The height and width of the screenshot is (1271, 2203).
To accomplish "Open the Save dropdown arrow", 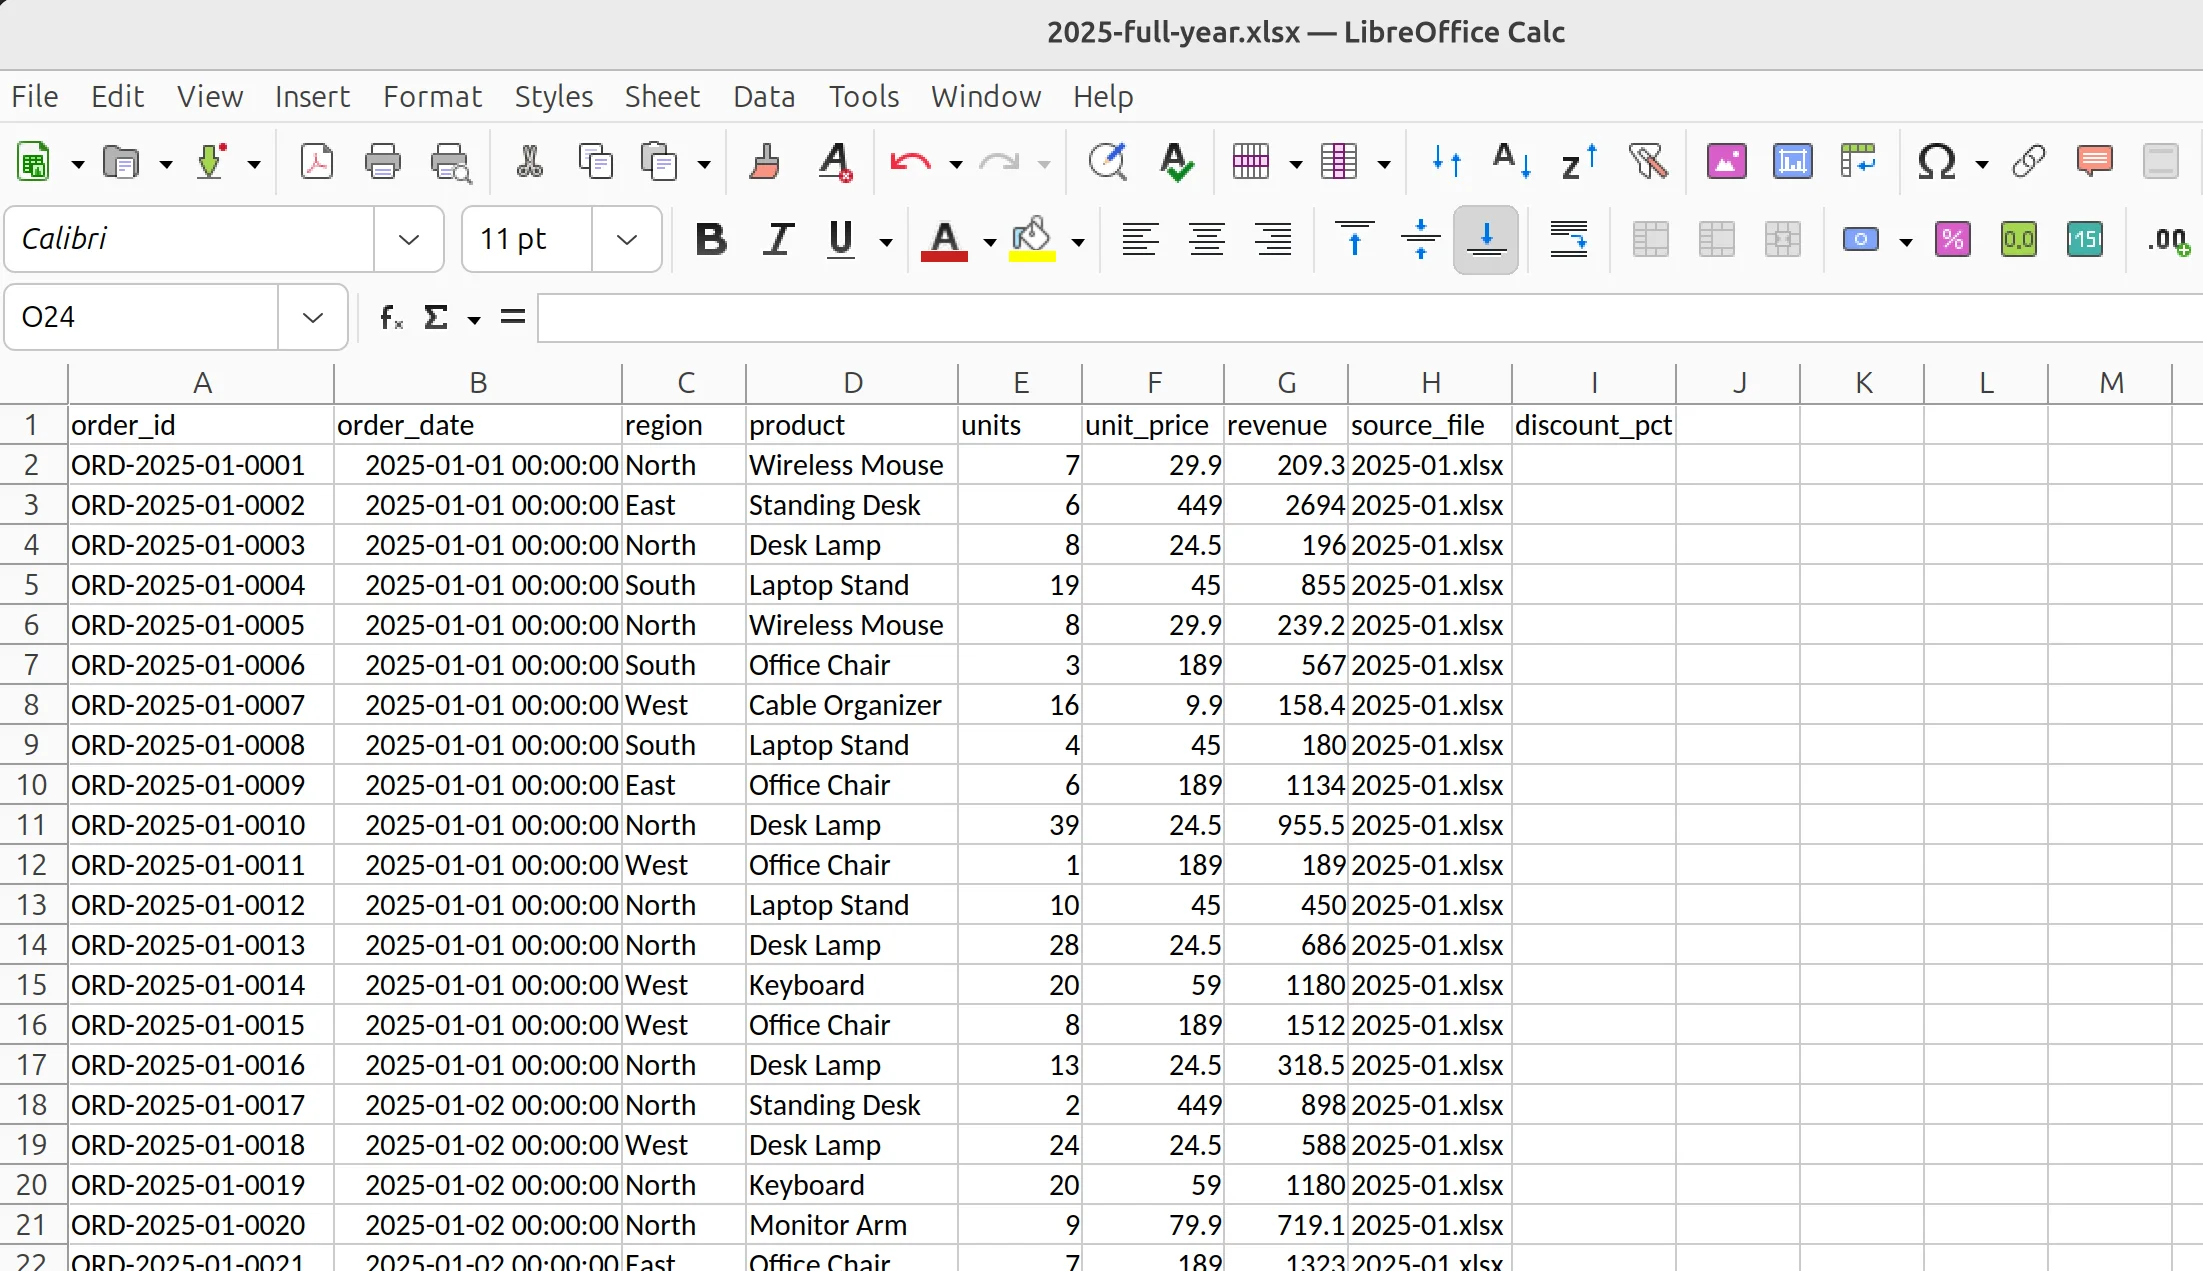I will (254, 164).
